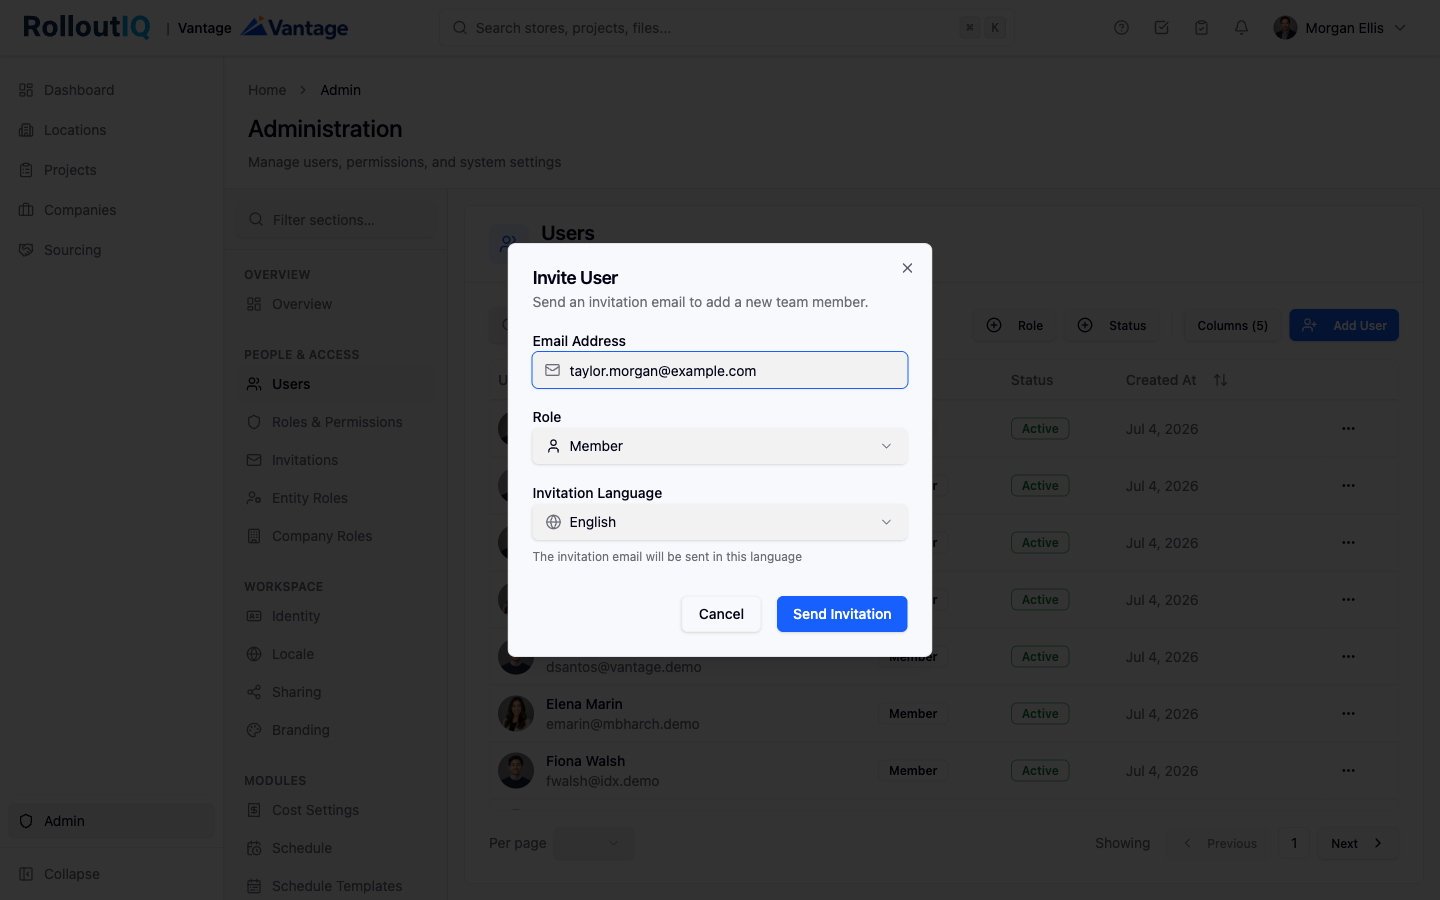
Task: Open the Status filter
Action: pyautogui.click(x=1112, y=325)
